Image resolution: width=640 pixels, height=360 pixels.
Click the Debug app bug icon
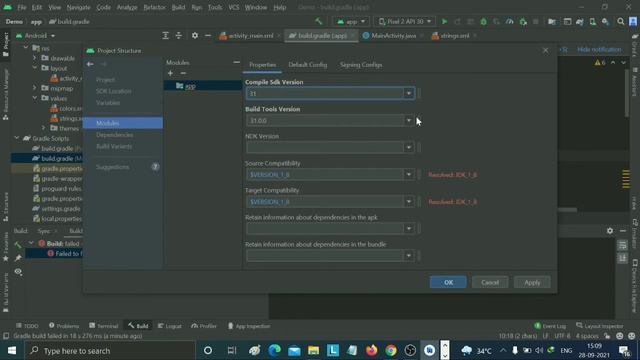(x=483, y=22)
